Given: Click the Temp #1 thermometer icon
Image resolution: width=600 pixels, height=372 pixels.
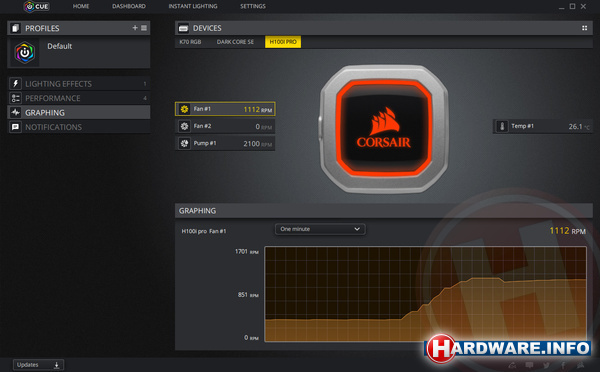Looking at the screenshot, I should pos(502,126).
